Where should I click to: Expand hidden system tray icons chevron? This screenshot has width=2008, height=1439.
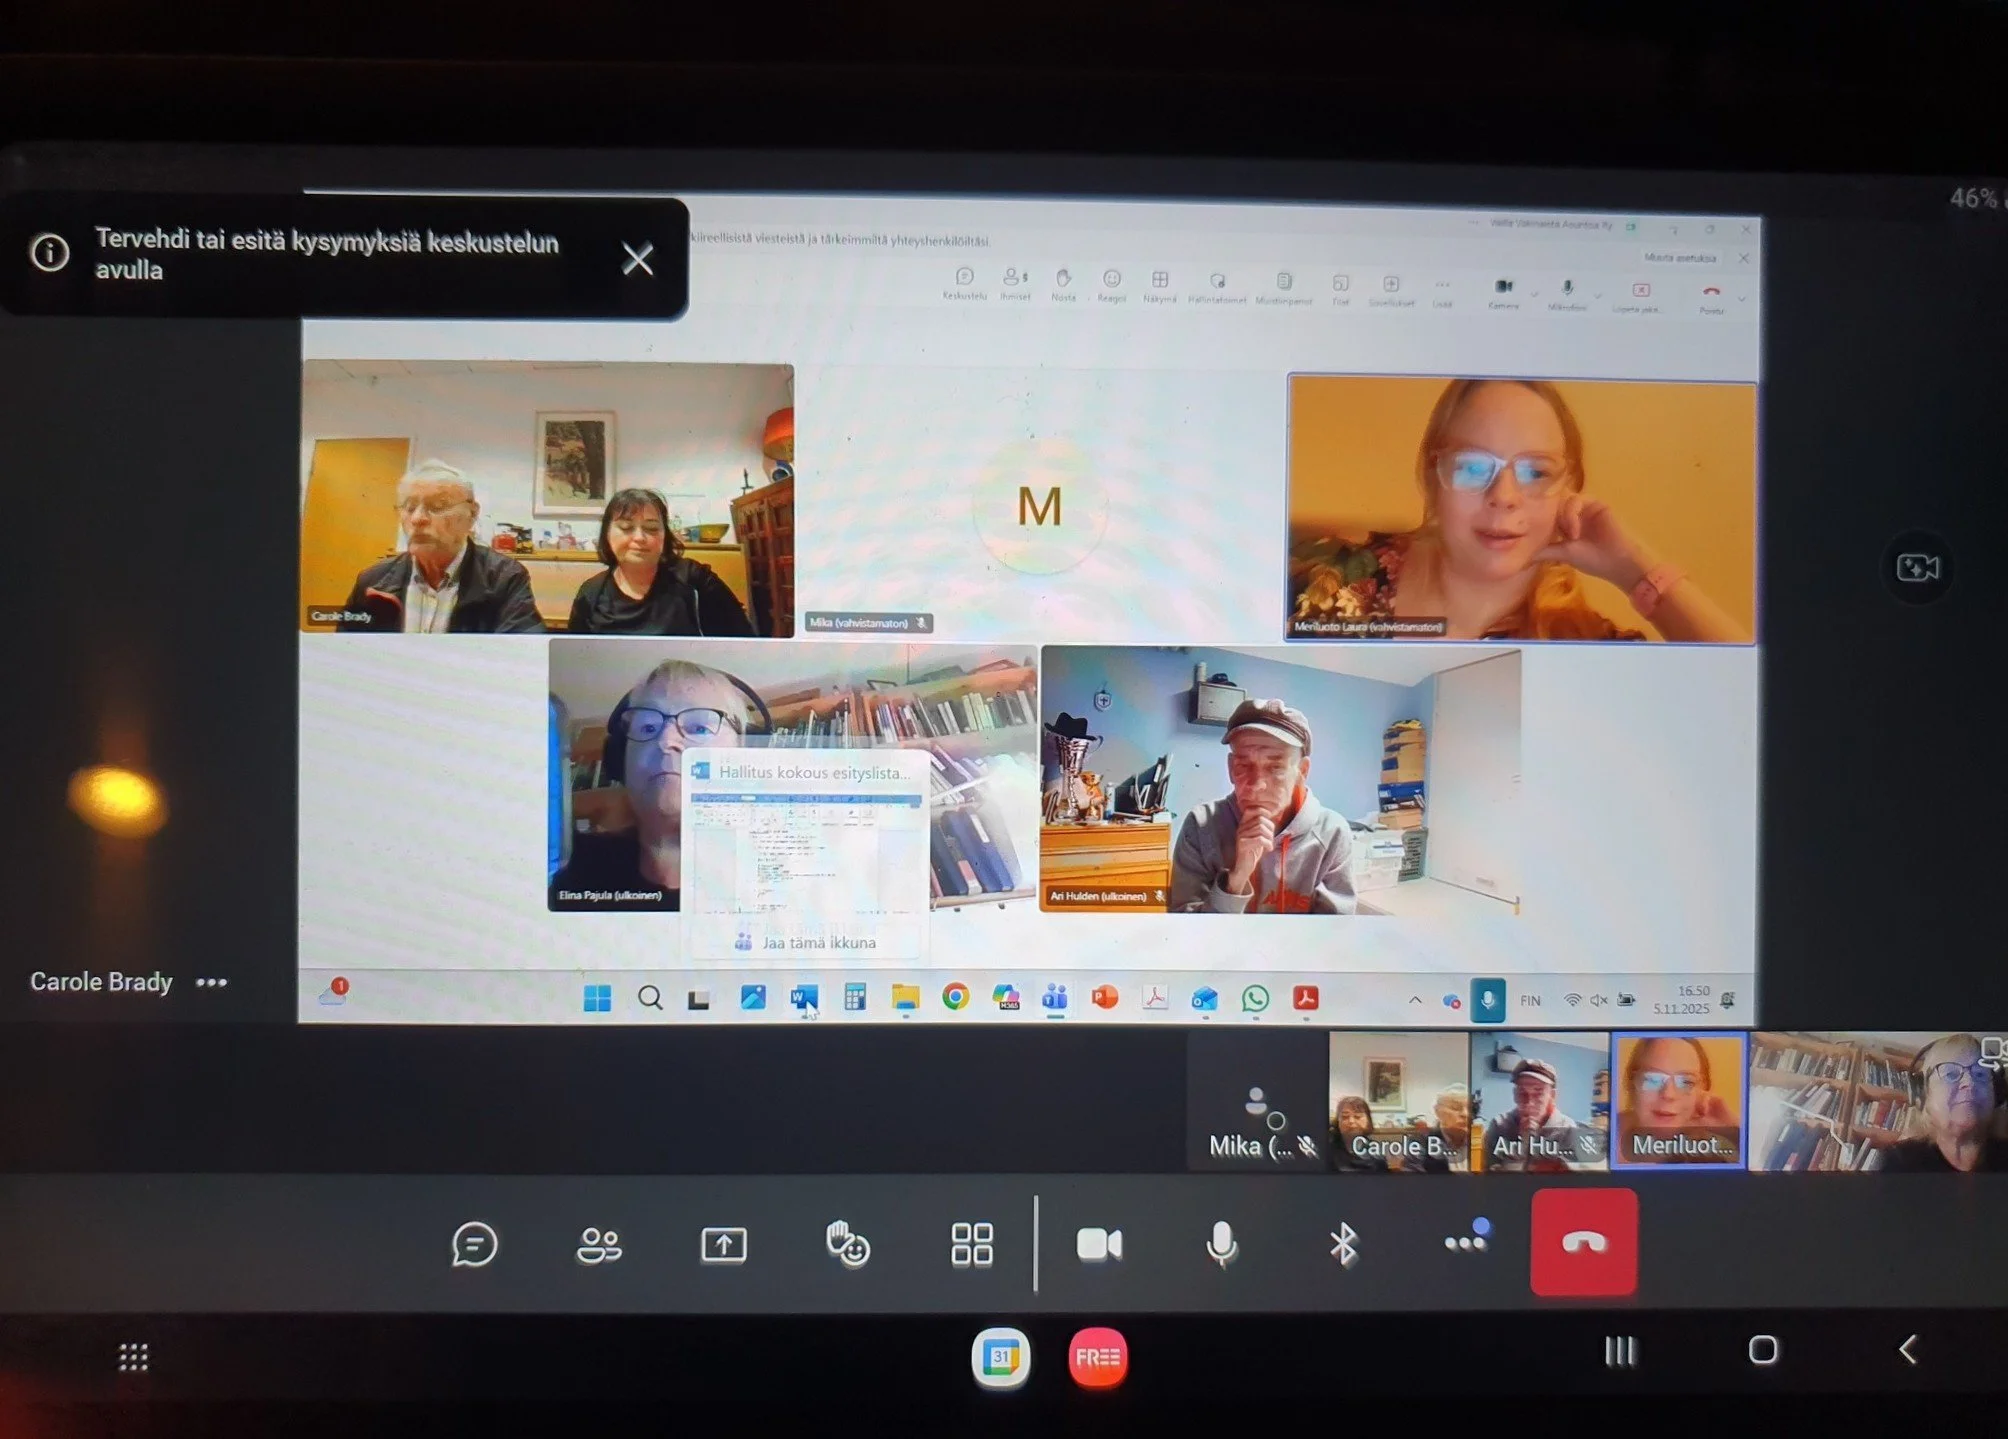pyautogui.click(x=1415, y=1000)
